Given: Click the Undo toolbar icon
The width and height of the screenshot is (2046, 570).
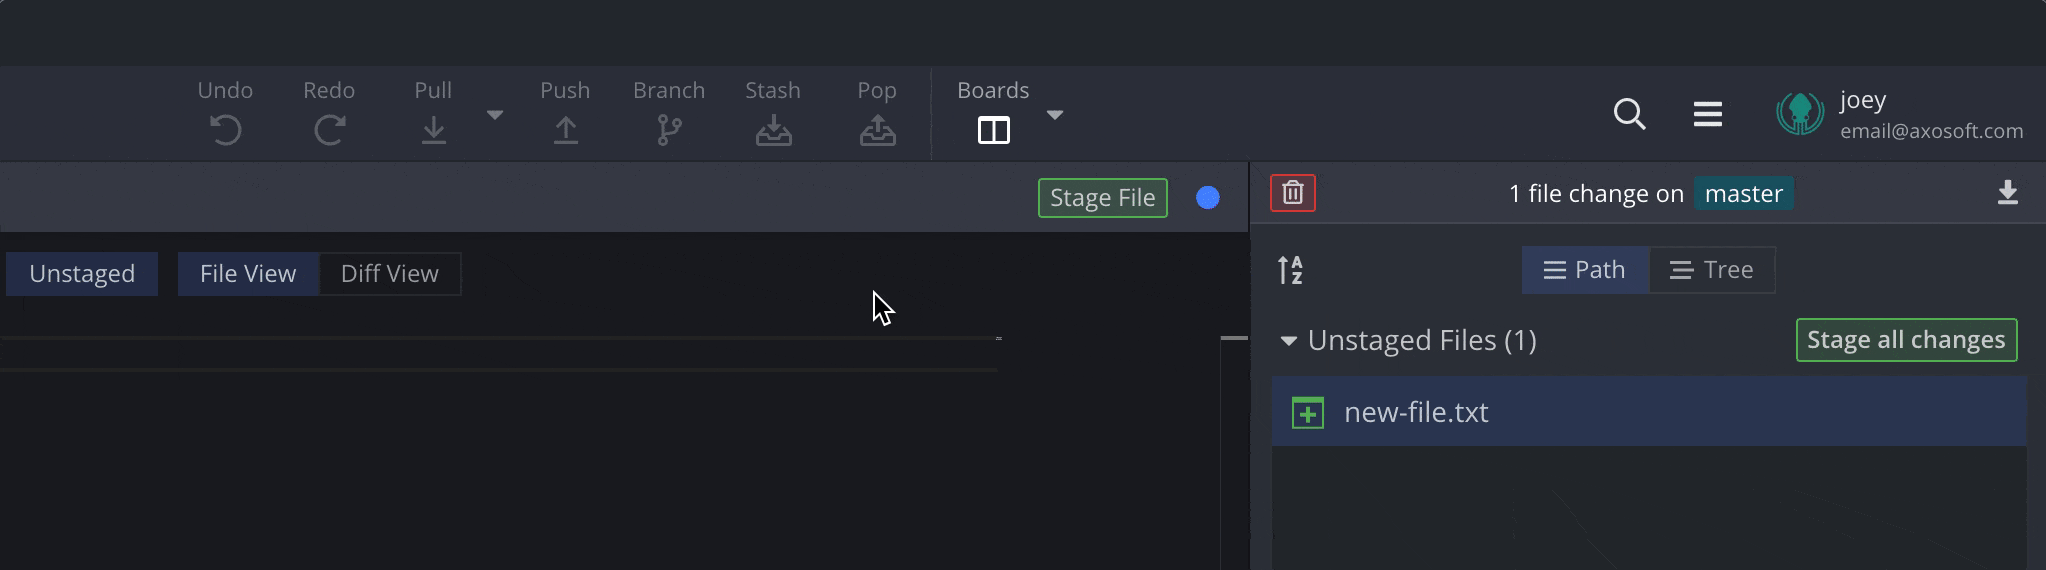Looking at the screenshot, I should click(225, 130).
